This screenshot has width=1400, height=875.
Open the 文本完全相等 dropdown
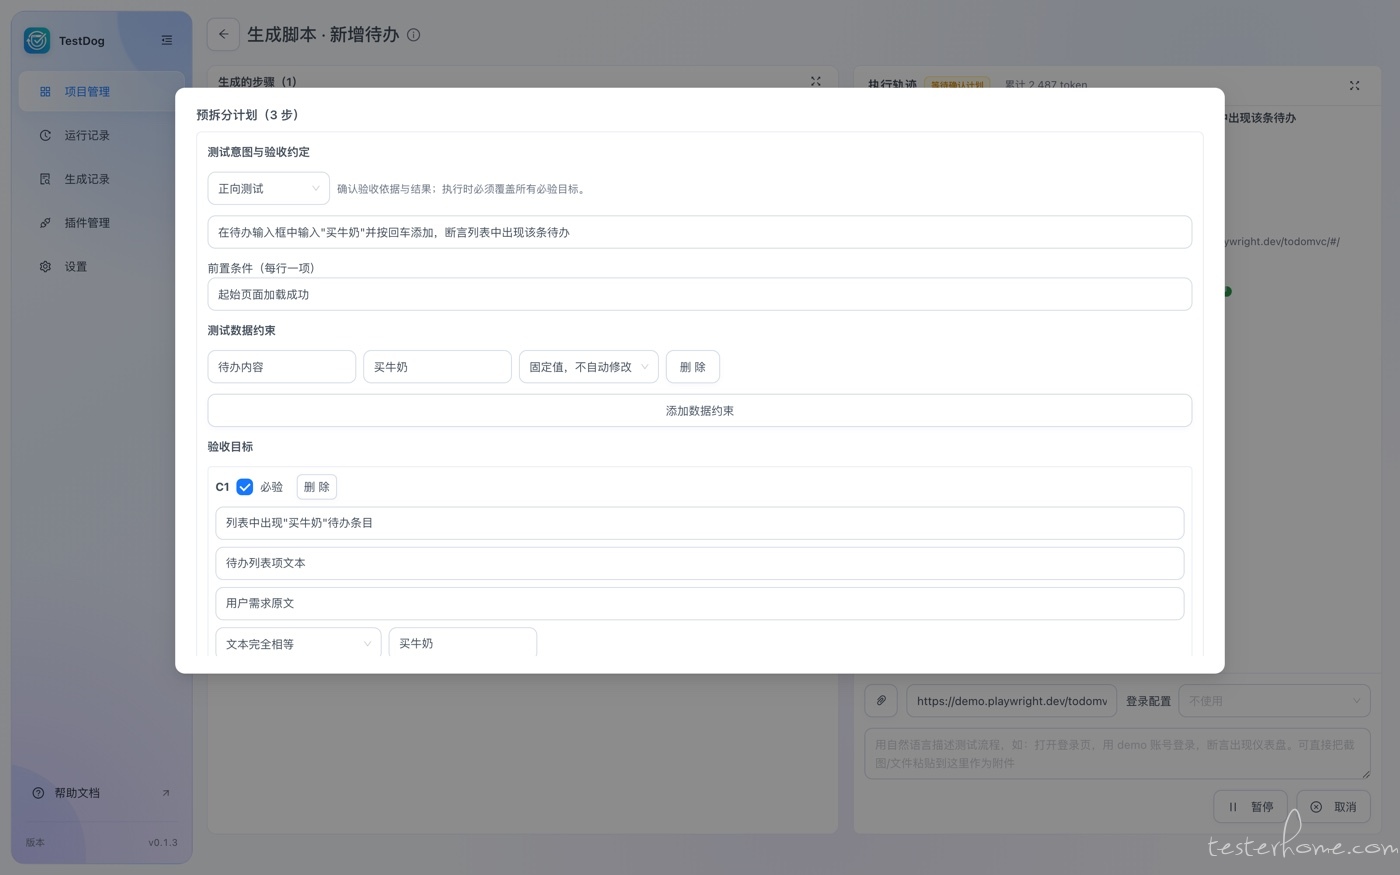[298, 643]
